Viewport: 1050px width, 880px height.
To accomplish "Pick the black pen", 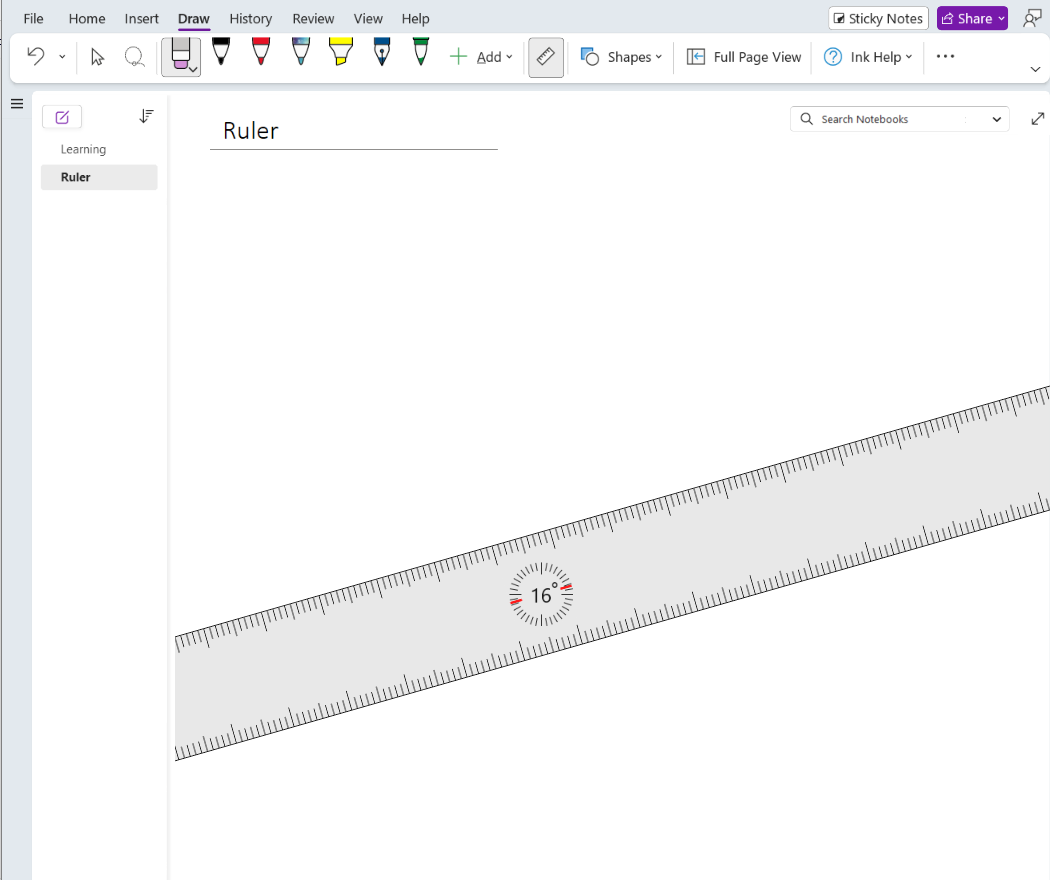I will [x=221, y=52].
